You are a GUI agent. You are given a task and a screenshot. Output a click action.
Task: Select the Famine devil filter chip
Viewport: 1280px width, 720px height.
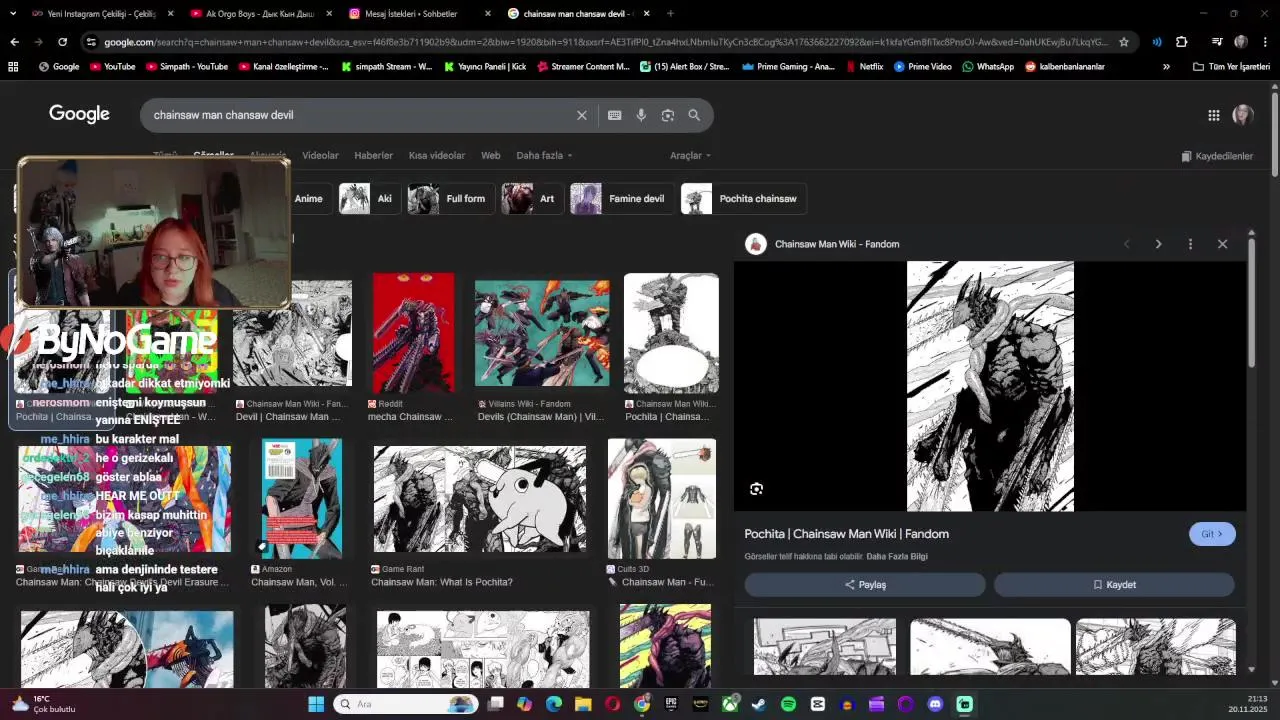pos(620,199)
